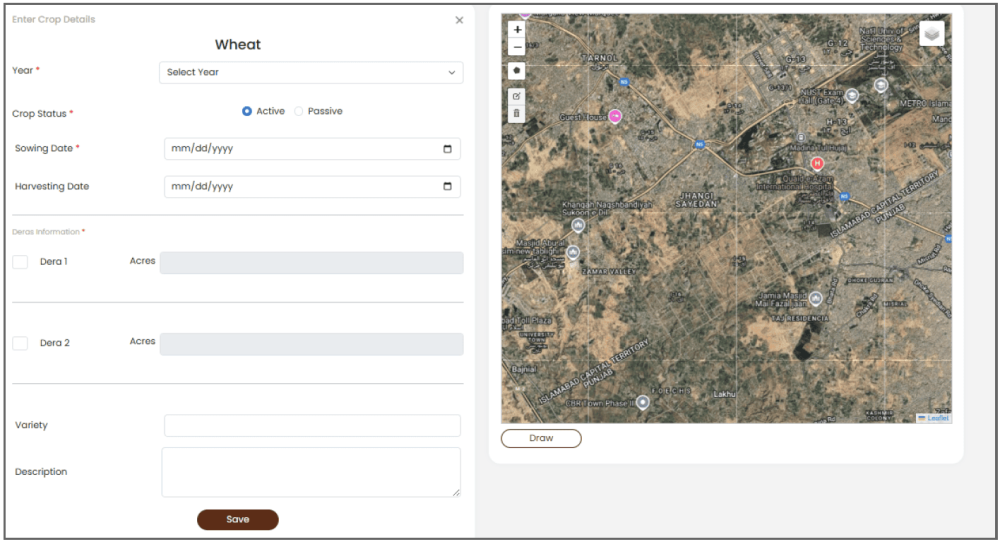Click the red hospital H map marker
The height and width of the screenshot is (542, 1000).
tap(817, 164)
